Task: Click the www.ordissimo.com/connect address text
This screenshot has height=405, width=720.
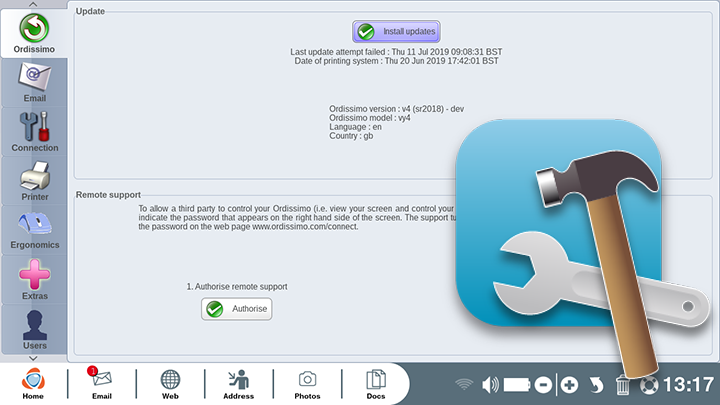Action: pyautogui.click(x=305, y=226)
